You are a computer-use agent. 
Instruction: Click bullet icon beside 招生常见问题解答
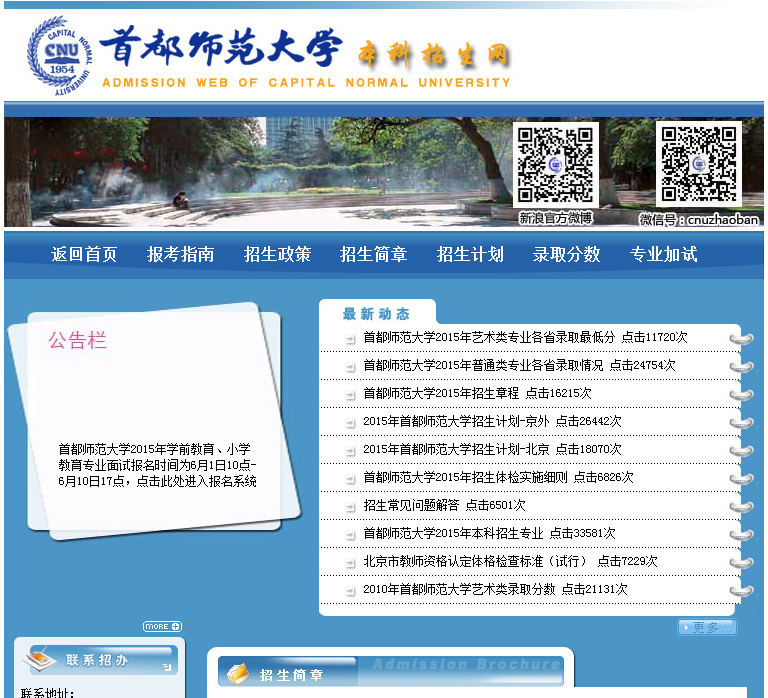[350, 506]
